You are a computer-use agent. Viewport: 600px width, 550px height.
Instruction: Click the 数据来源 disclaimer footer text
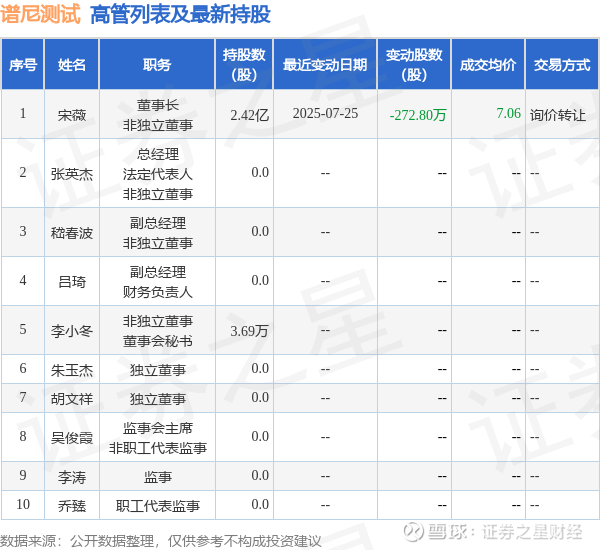[161, 542]
